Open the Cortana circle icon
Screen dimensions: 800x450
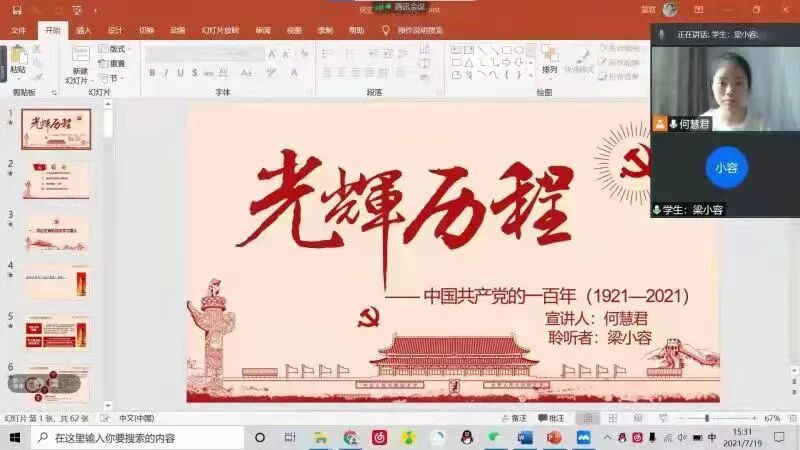tap(260, 438)
